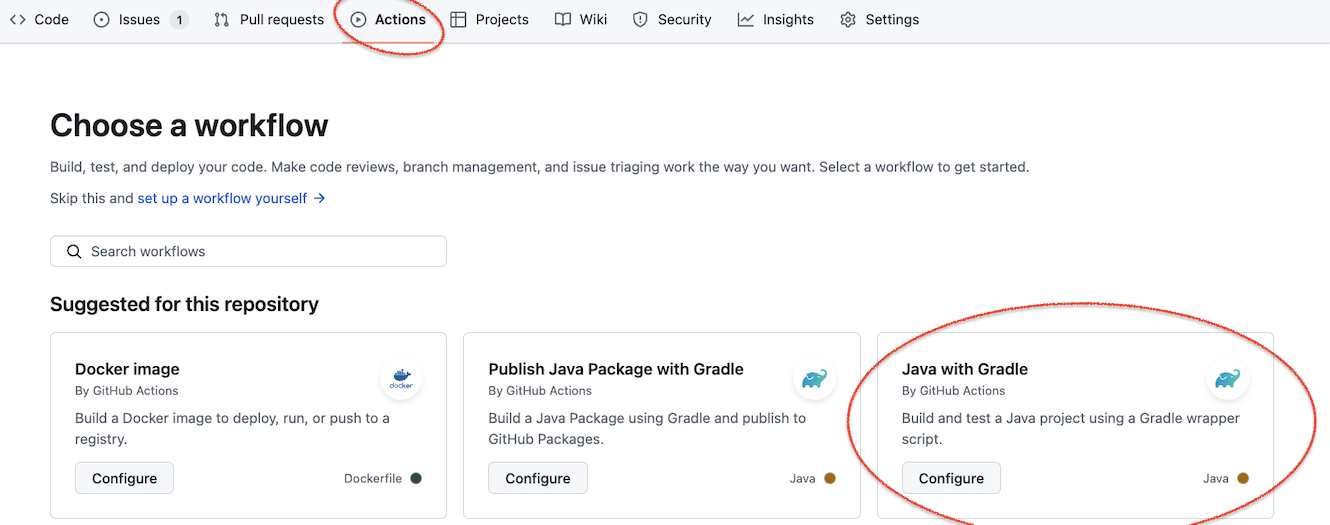
Task: Click the Java with Gradle description text
Action: click(x=1070, y=428)
